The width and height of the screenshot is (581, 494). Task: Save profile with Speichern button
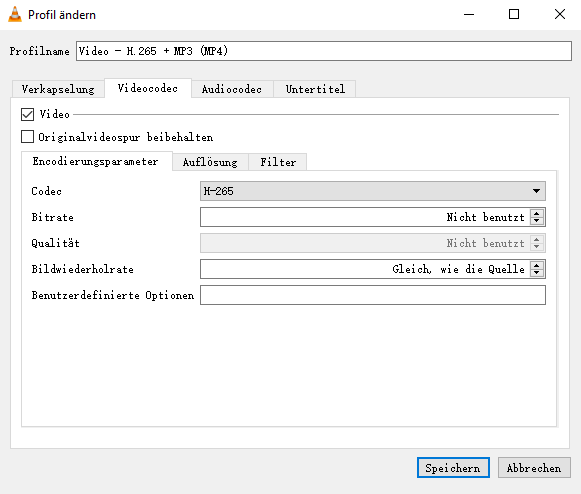[x=453, y=468]
